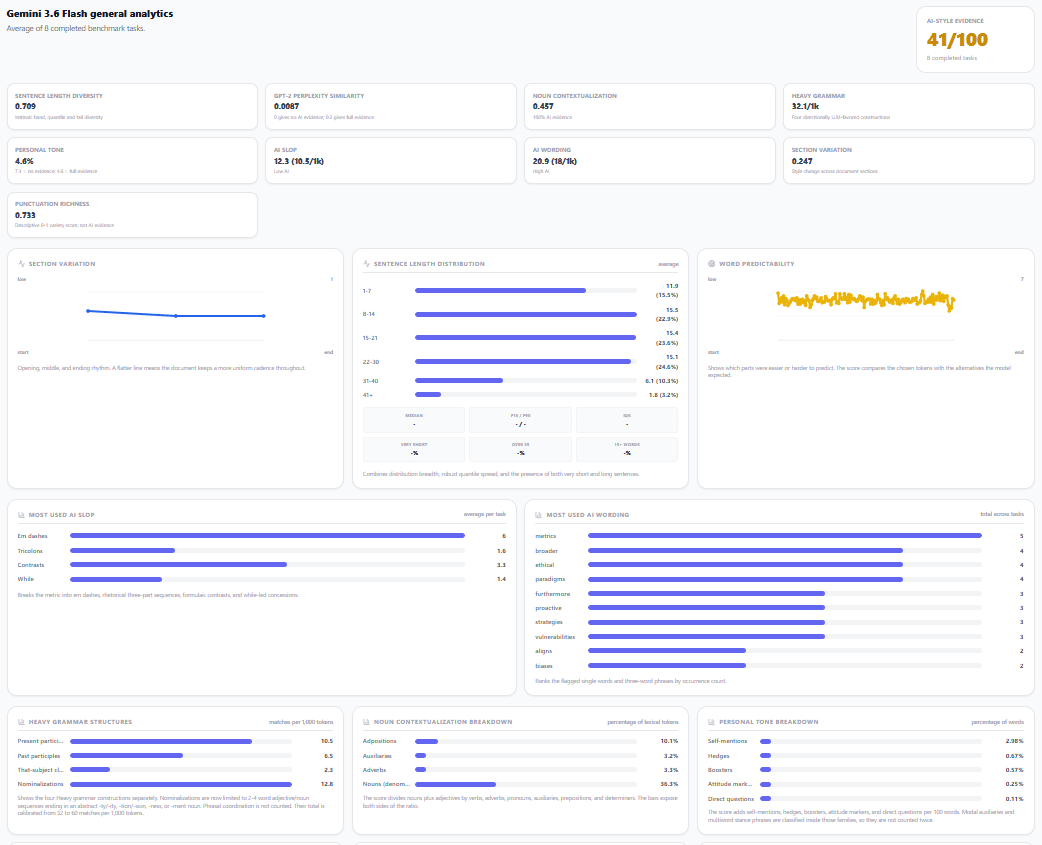Click the blue line in Section Variation chart

[x=175, y=315]
